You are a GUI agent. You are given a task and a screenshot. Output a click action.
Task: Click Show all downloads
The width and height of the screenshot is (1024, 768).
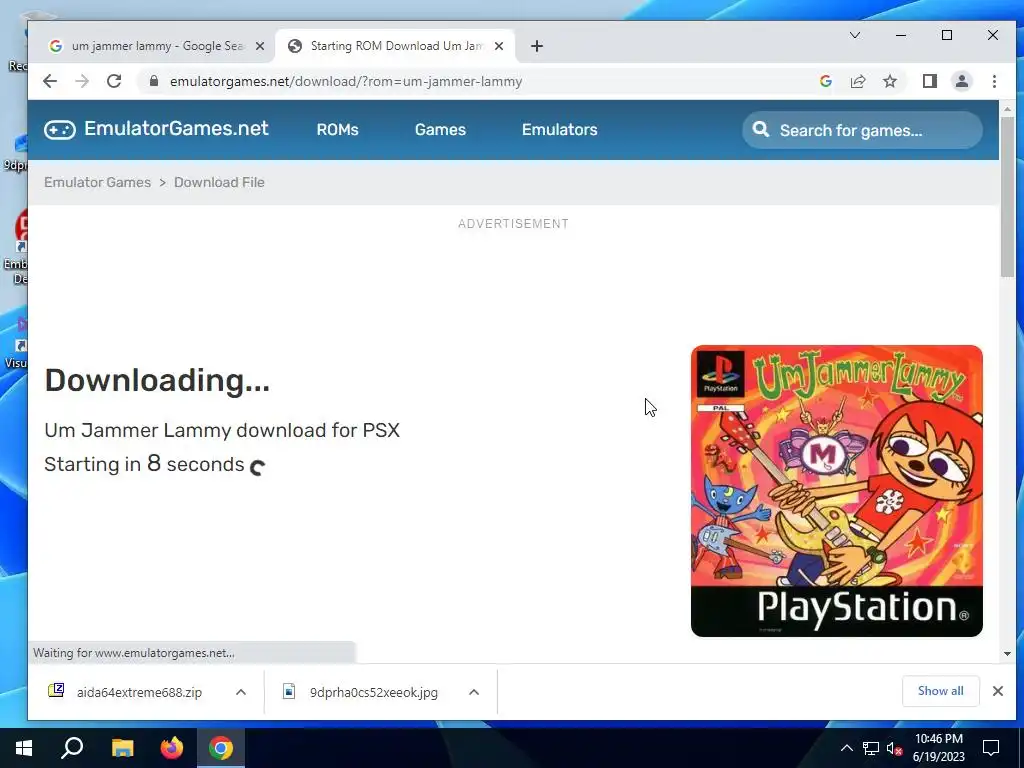pyautogui.click(x=940, y=691)
